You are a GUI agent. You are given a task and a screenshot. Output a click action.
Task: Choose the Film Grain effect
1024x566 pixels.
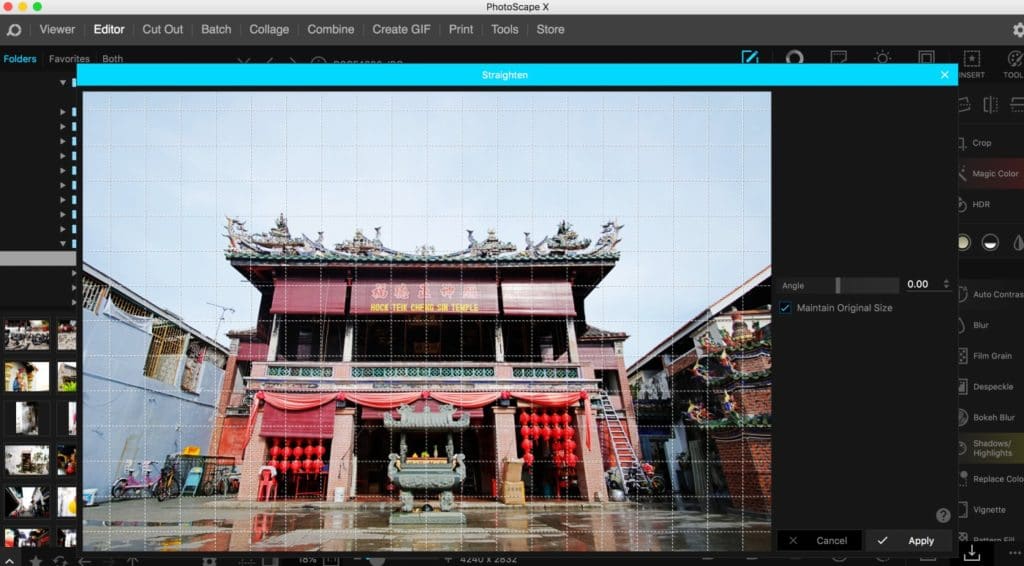pos(992,356)
